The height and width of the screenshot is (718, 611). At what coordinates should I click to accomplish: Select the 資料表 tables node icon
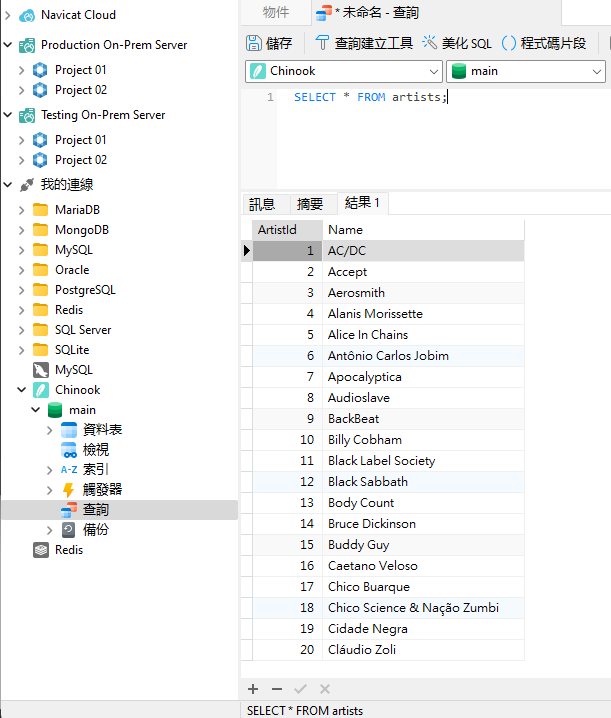pyautogui.click(x=69, y=430)
